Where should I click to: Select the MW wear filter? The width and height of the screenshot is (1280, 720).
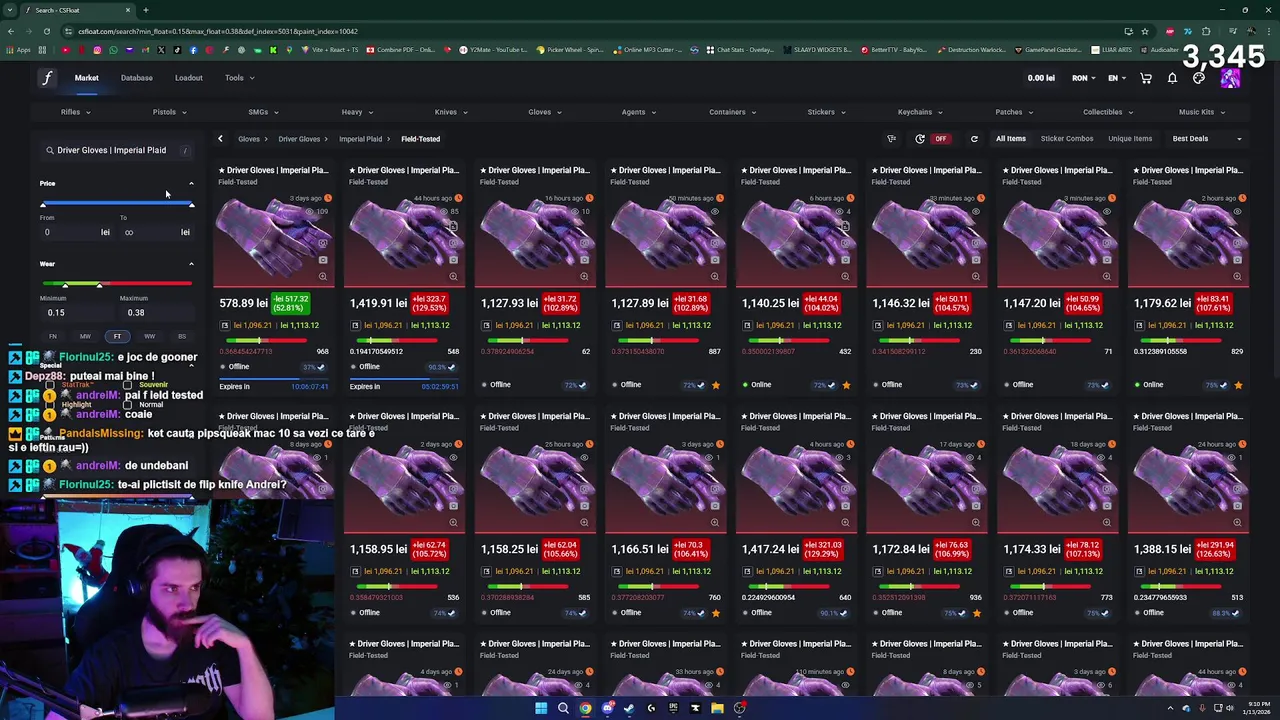(85, 336)
